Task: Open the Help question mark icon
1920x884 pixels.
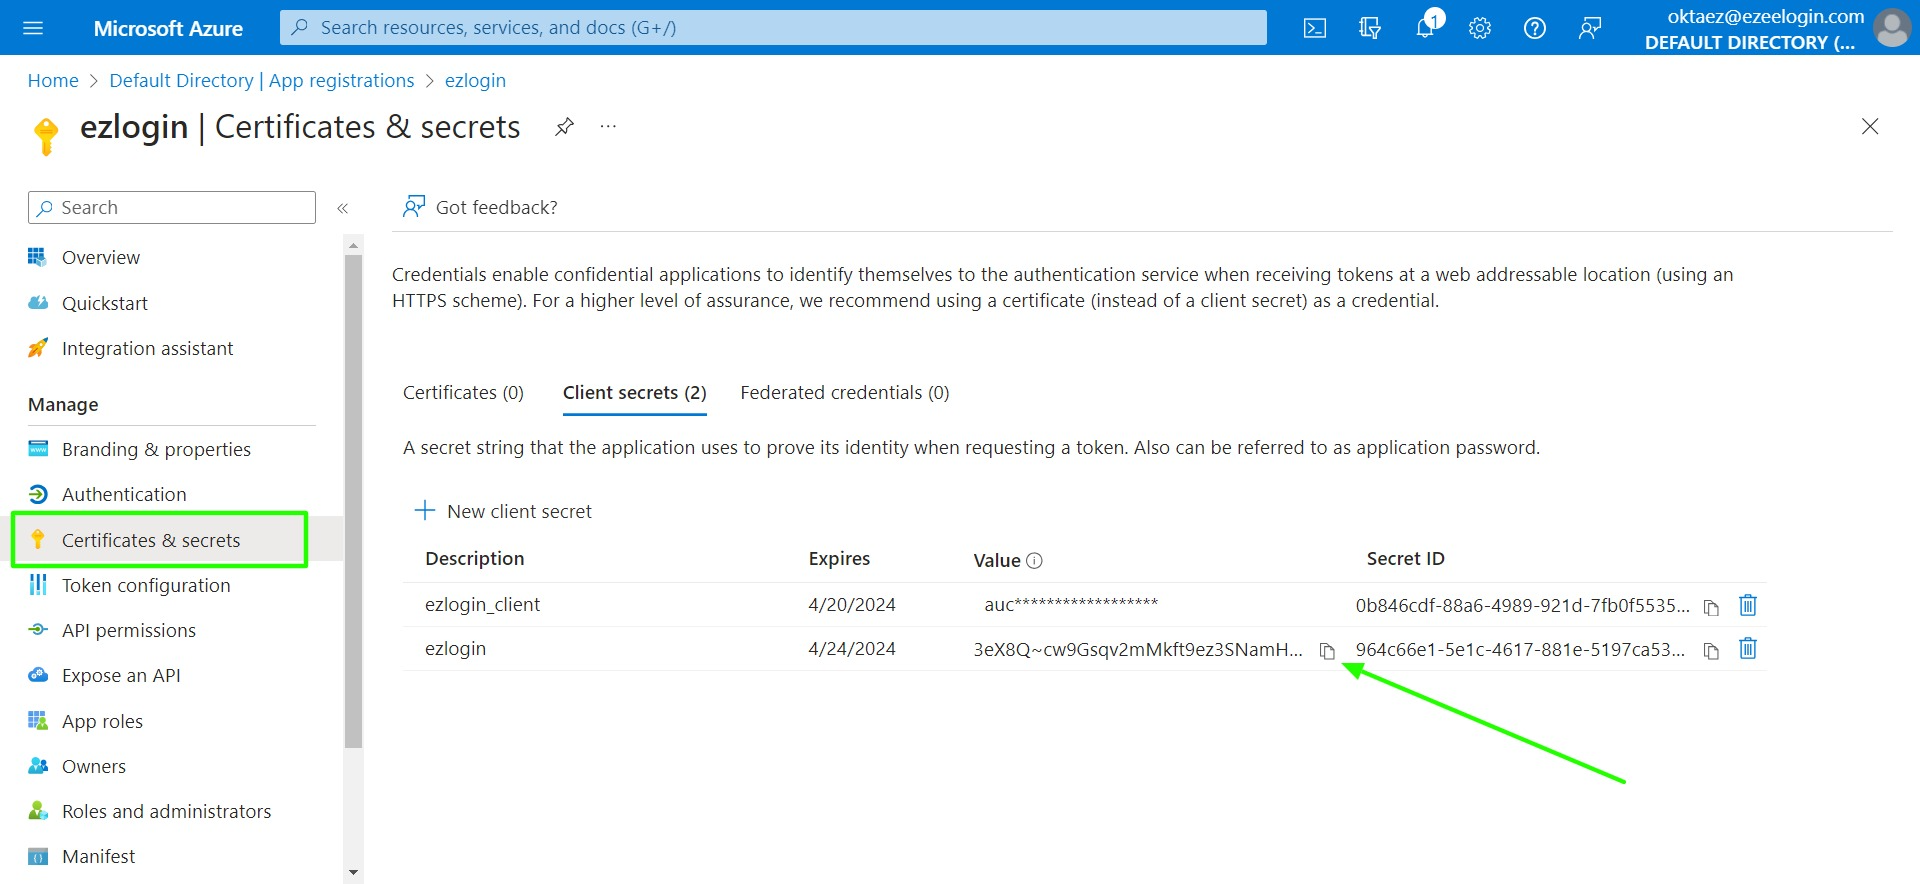Action: coord(1535,28)
